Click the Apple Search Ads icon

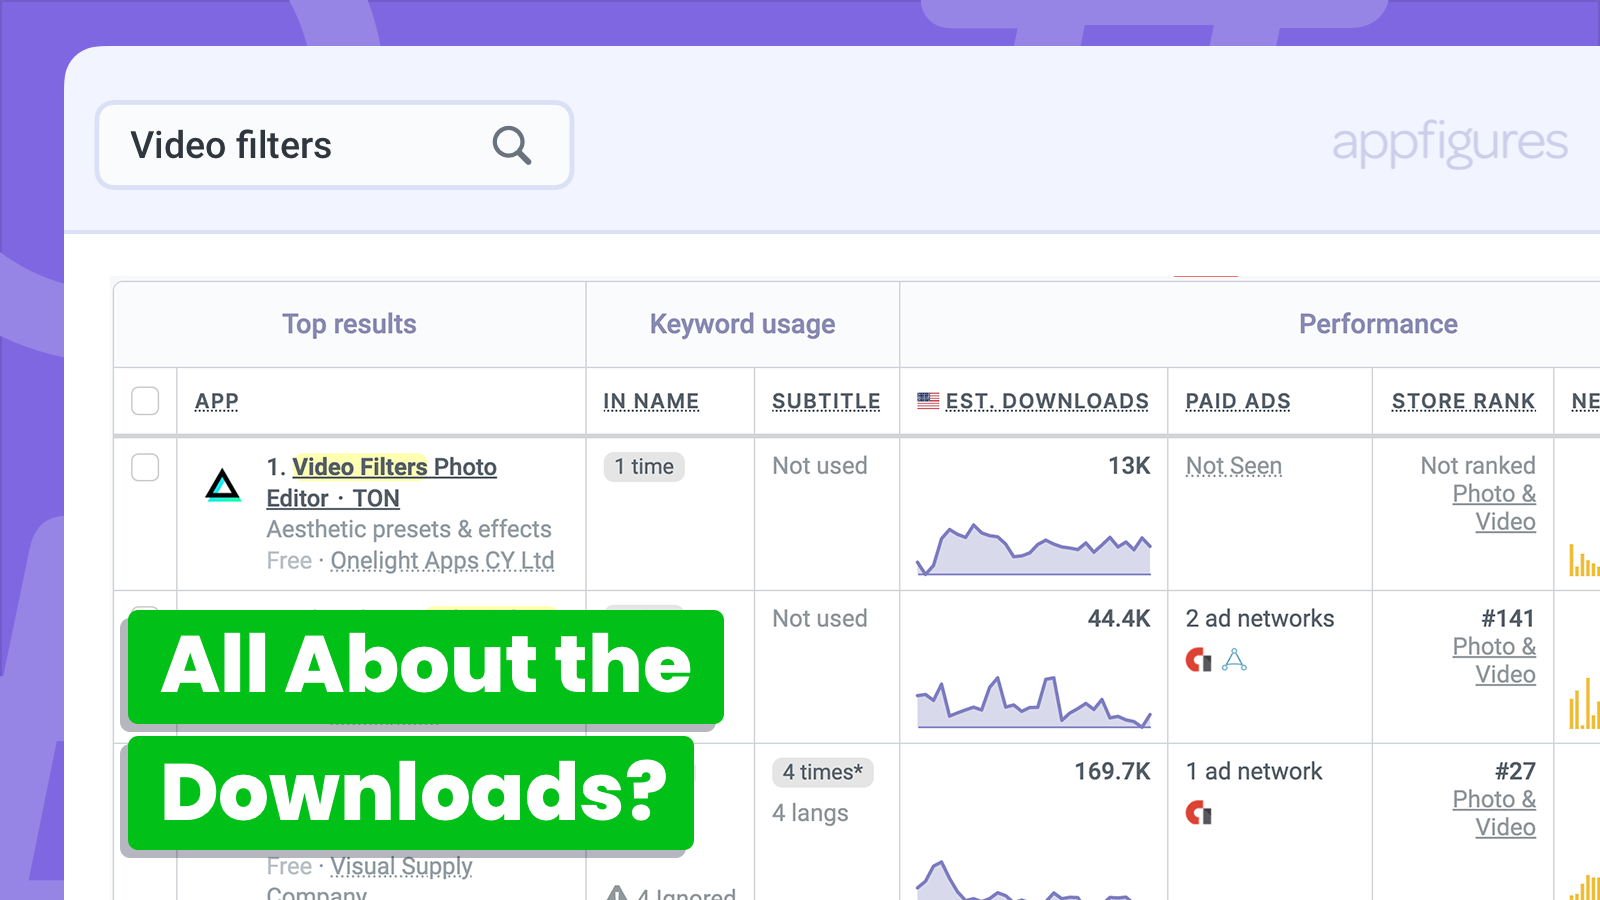(1234, 660)
